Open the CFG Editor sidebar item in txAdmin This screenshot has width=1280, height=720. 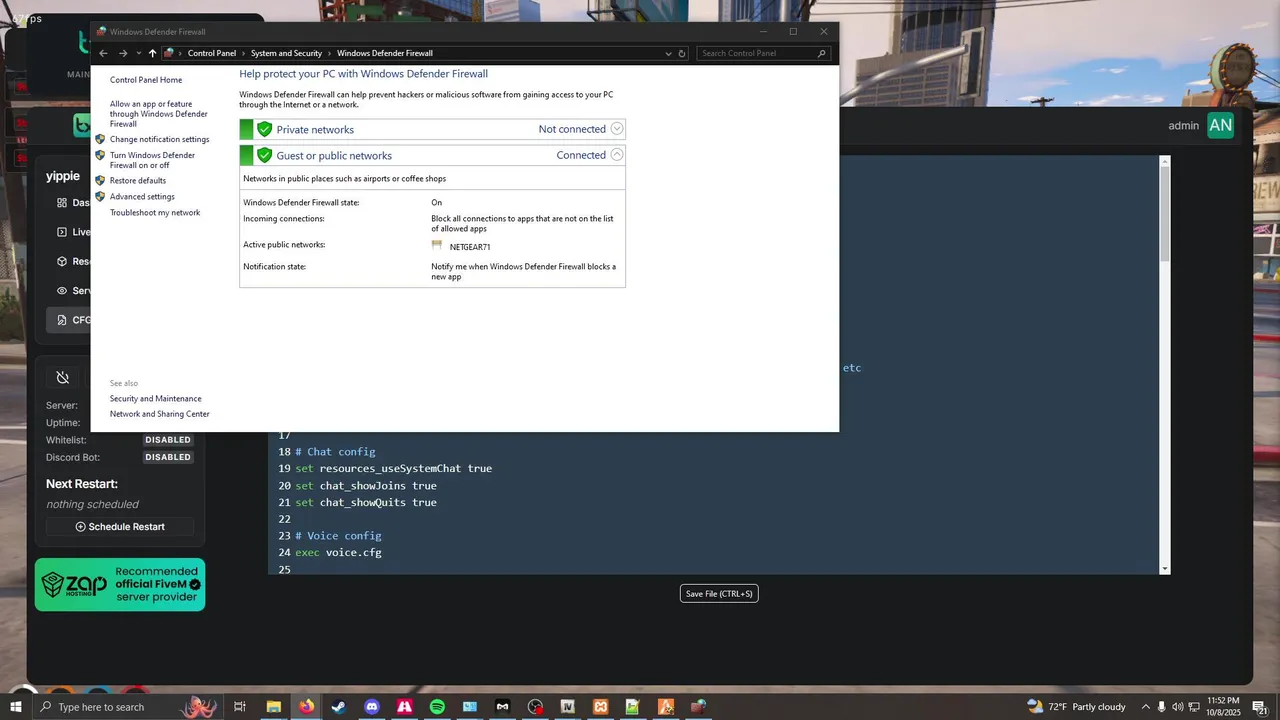(67, 320)
